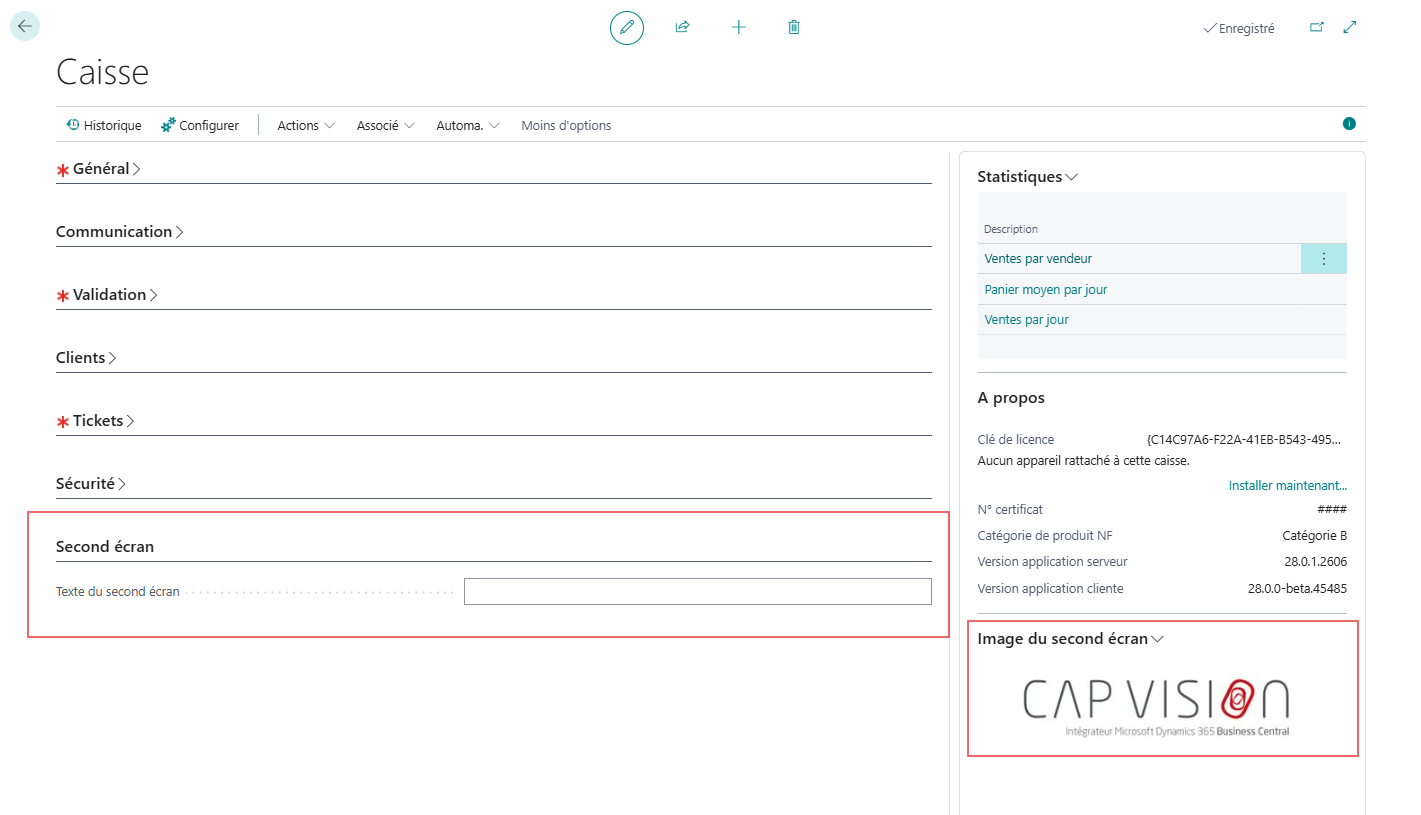Click the Enregistré saved status

pos(1239,29)
